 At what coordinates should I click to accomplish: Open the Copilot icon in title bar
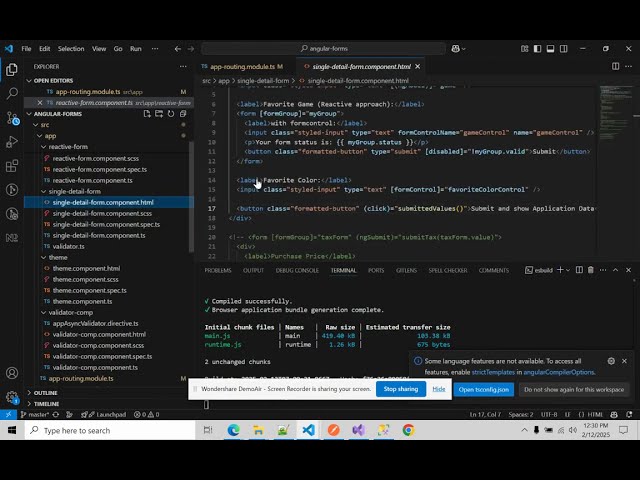click(458, 49)
